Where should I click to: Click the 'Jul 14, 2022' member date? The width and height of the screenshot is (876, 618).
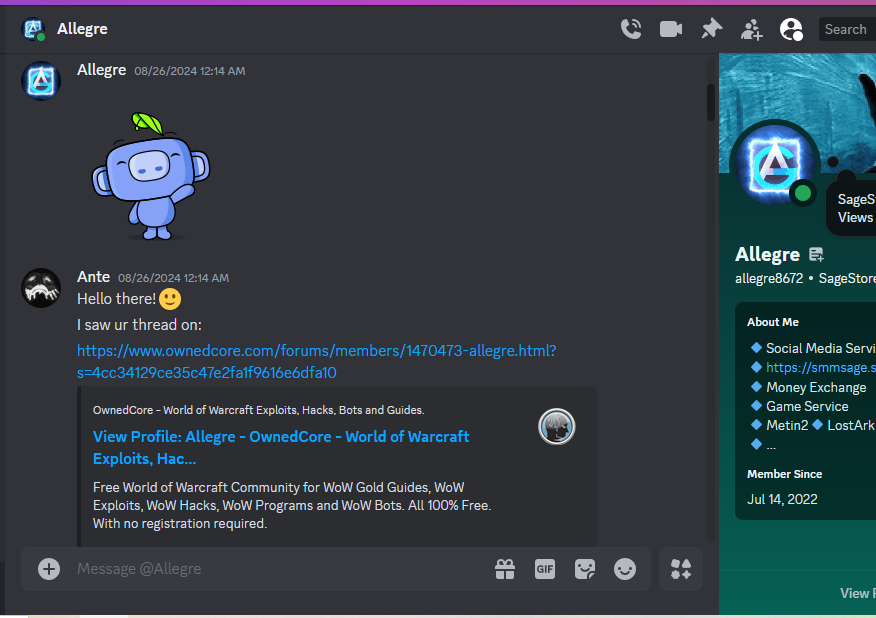coord(782,500)
